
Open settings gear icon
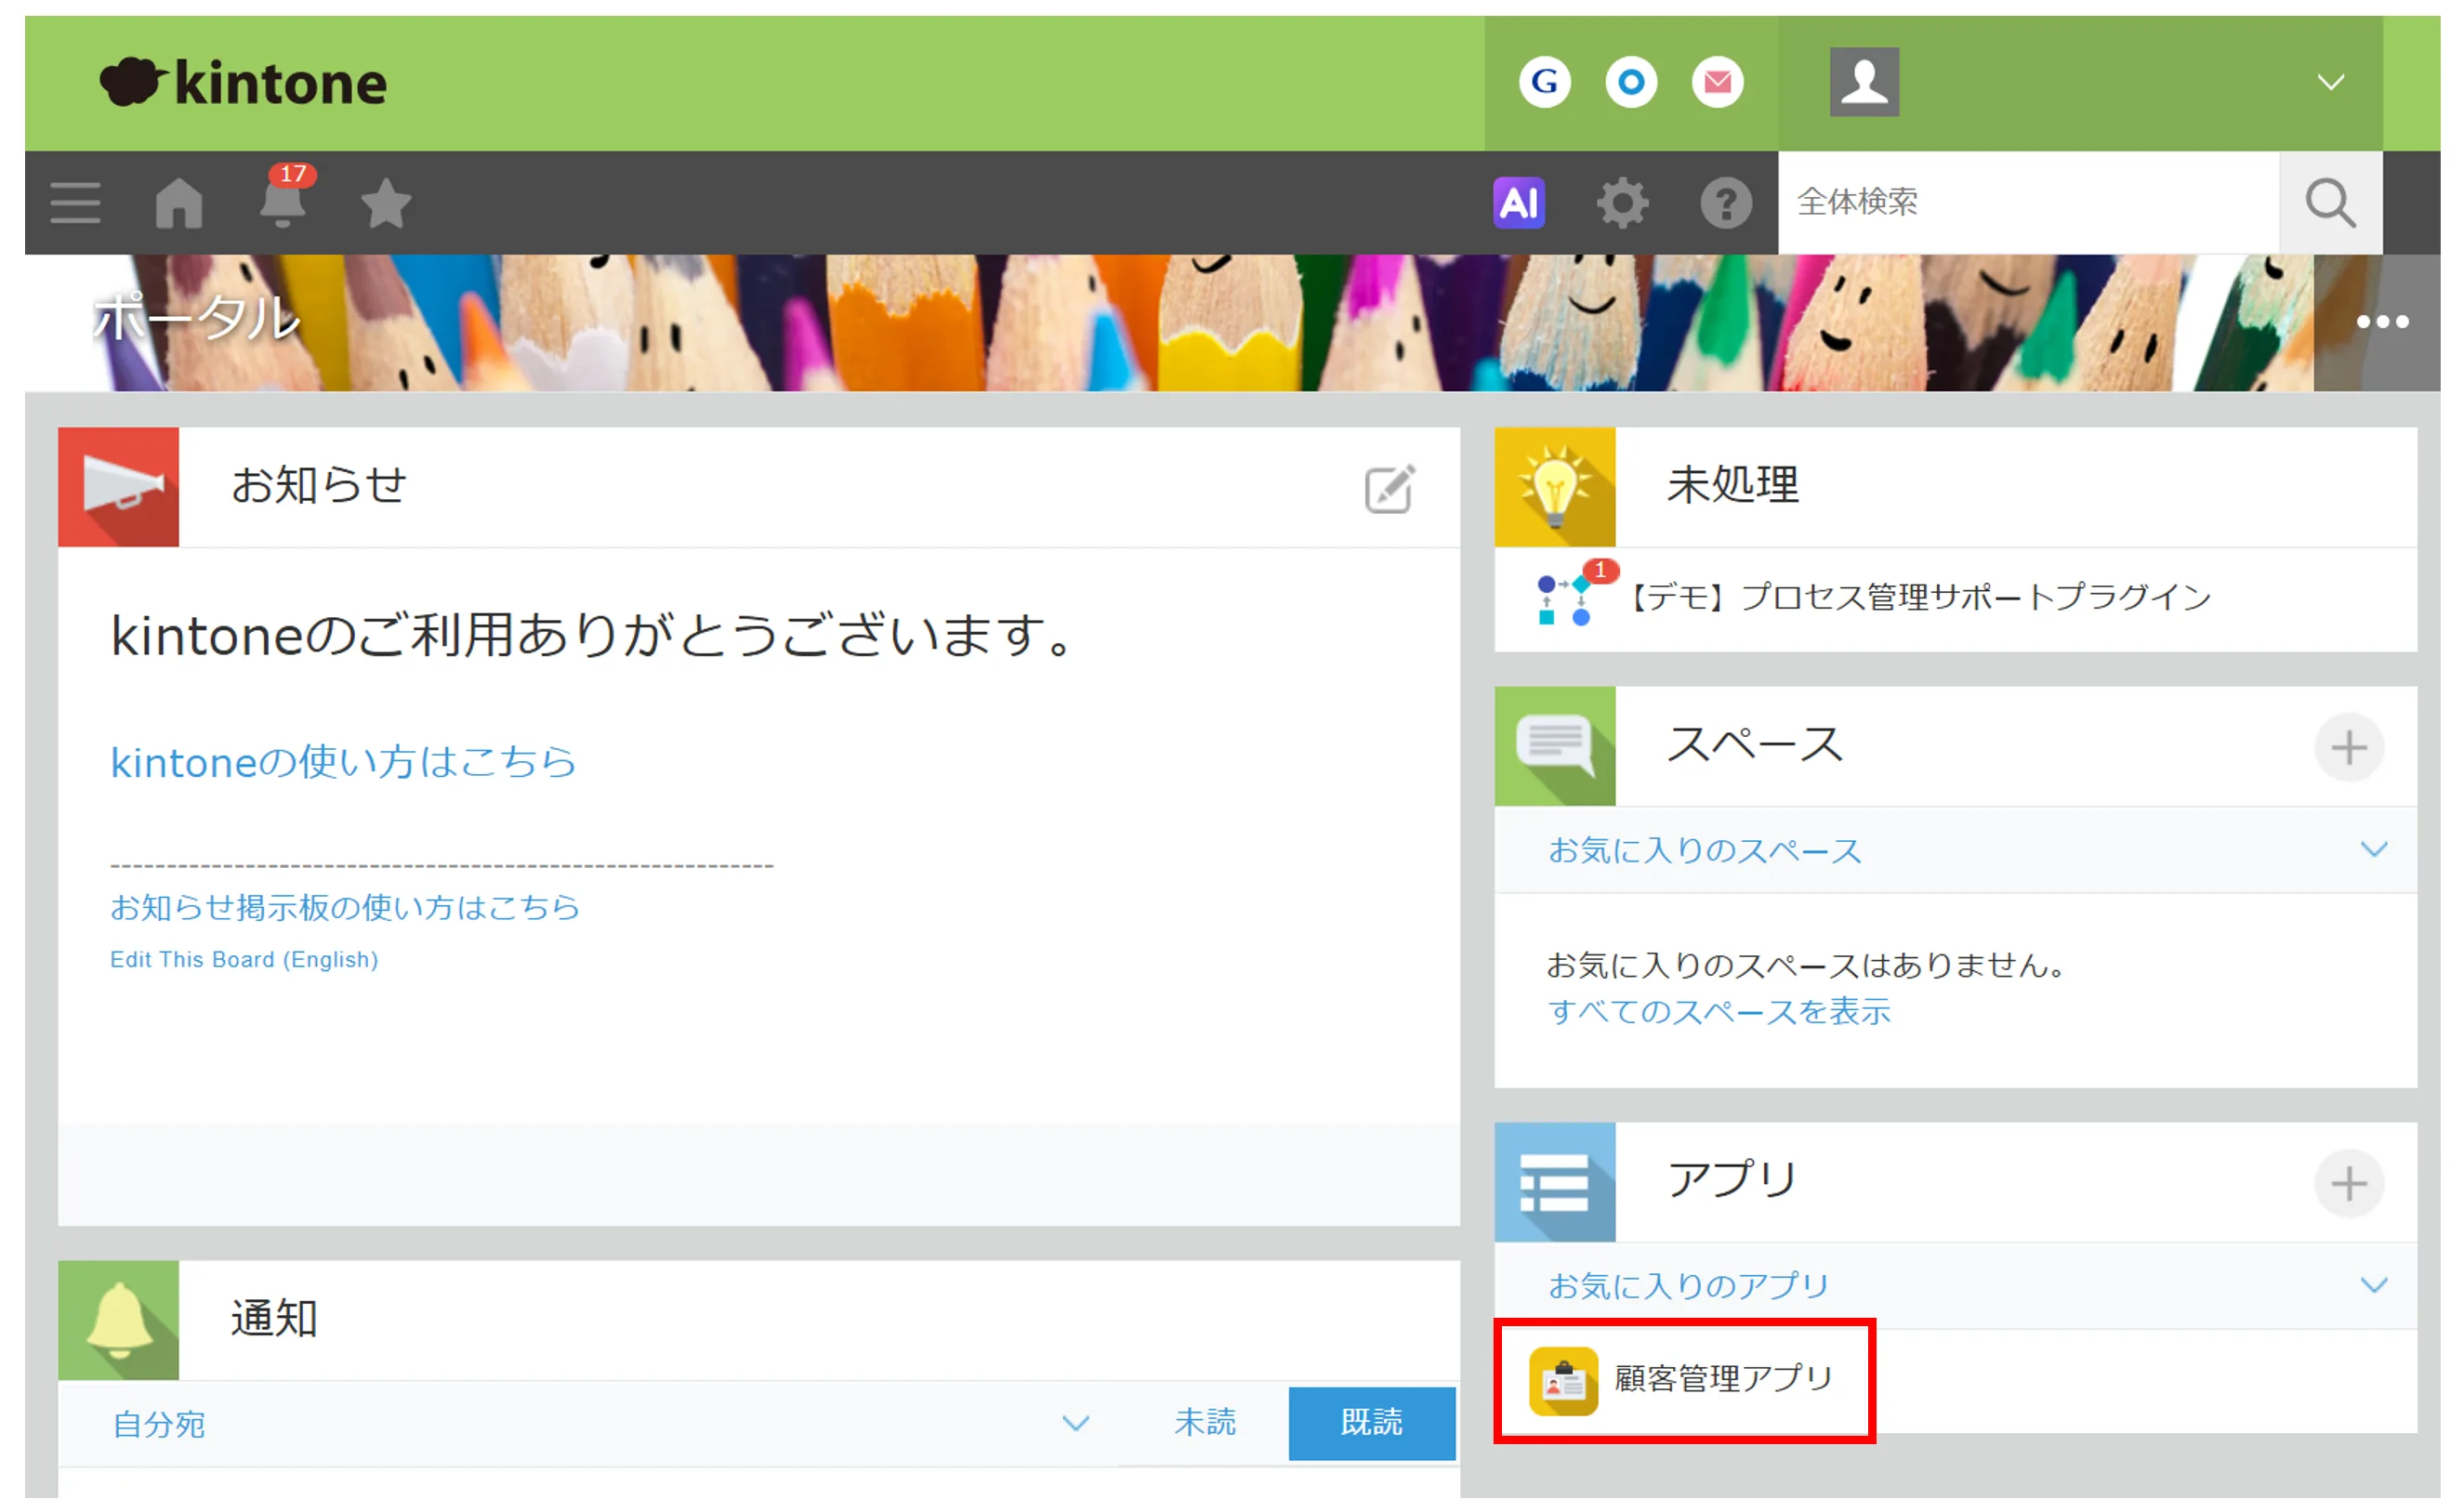tap(1622, 203)
